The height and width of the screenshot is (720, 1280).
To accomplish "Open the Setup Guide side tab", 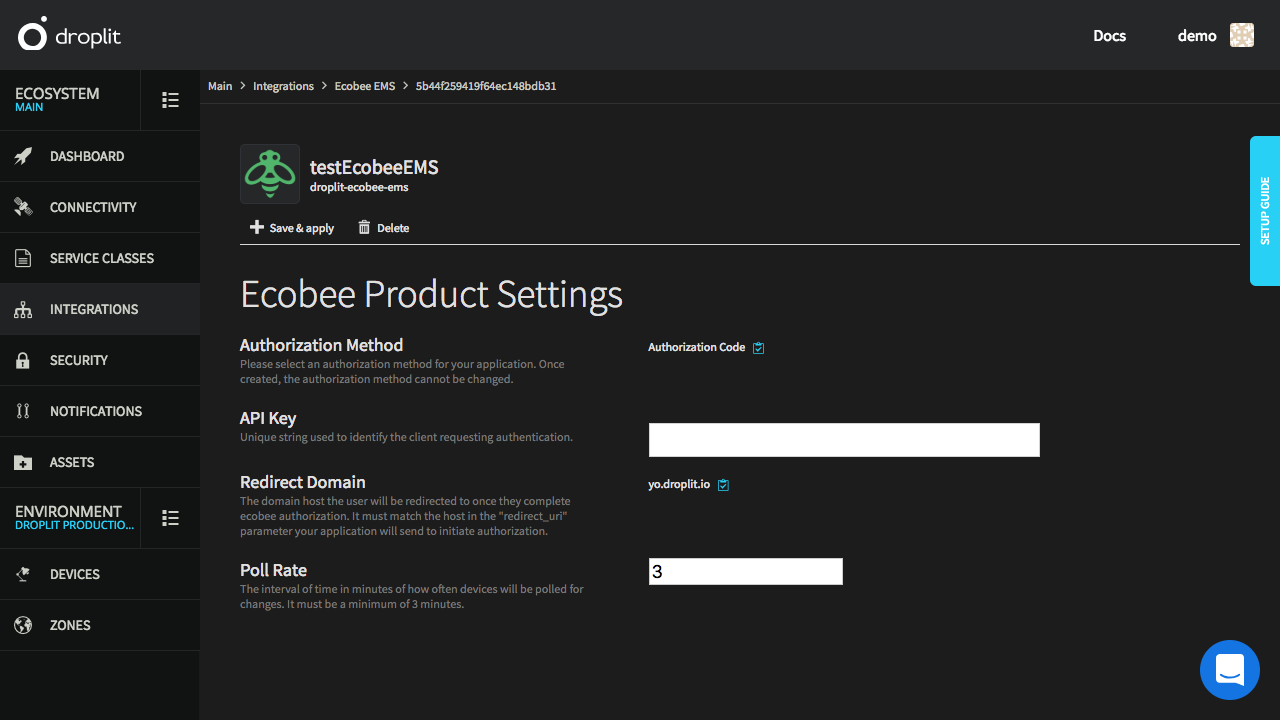I will click(1265, 211).
